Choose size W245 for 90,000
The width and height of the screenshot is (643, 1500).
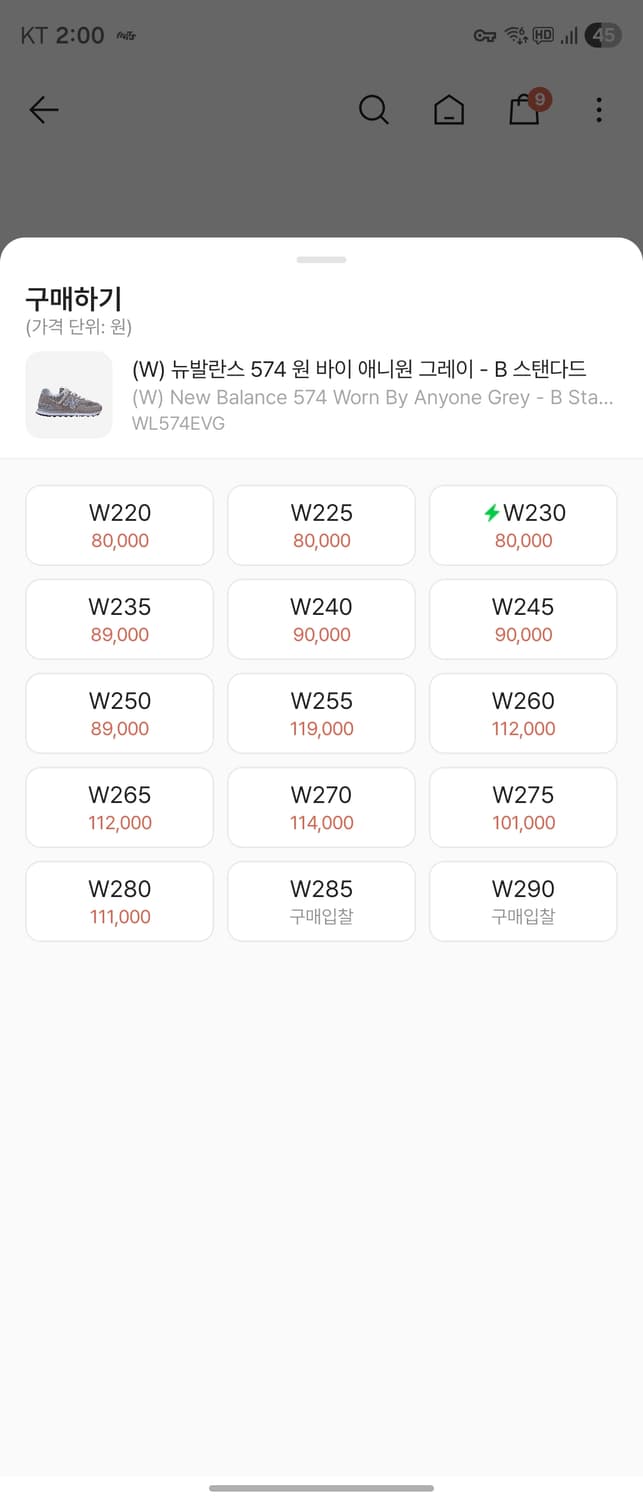pyautogui.click(x=523, y=619)
